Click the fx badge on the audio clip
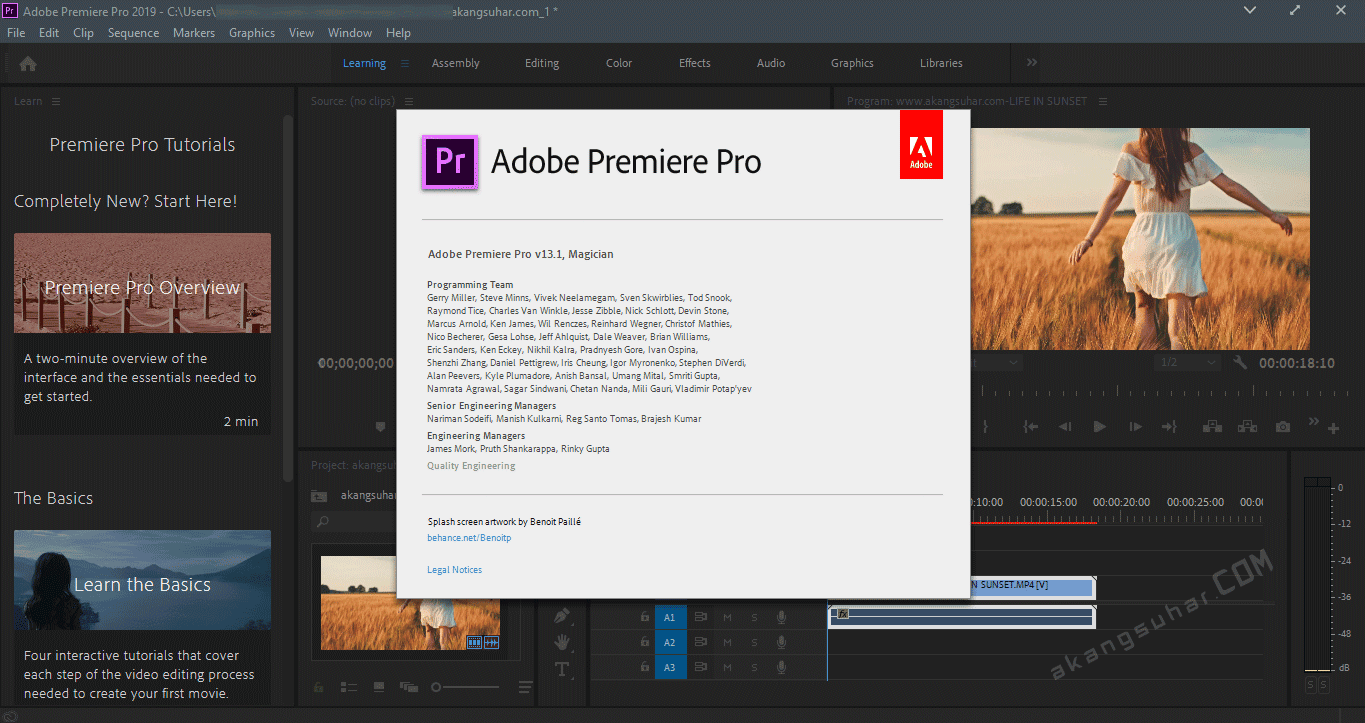The image size is (1365, 723). coord(842,613)
